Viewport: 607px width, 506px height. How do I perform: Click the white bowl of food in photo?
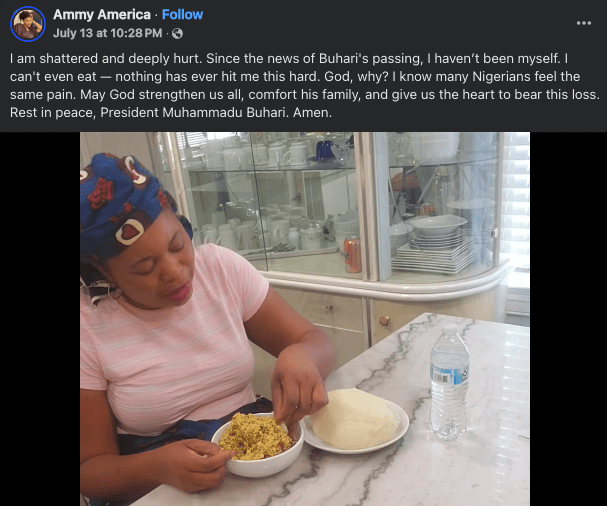coord(258,443)
